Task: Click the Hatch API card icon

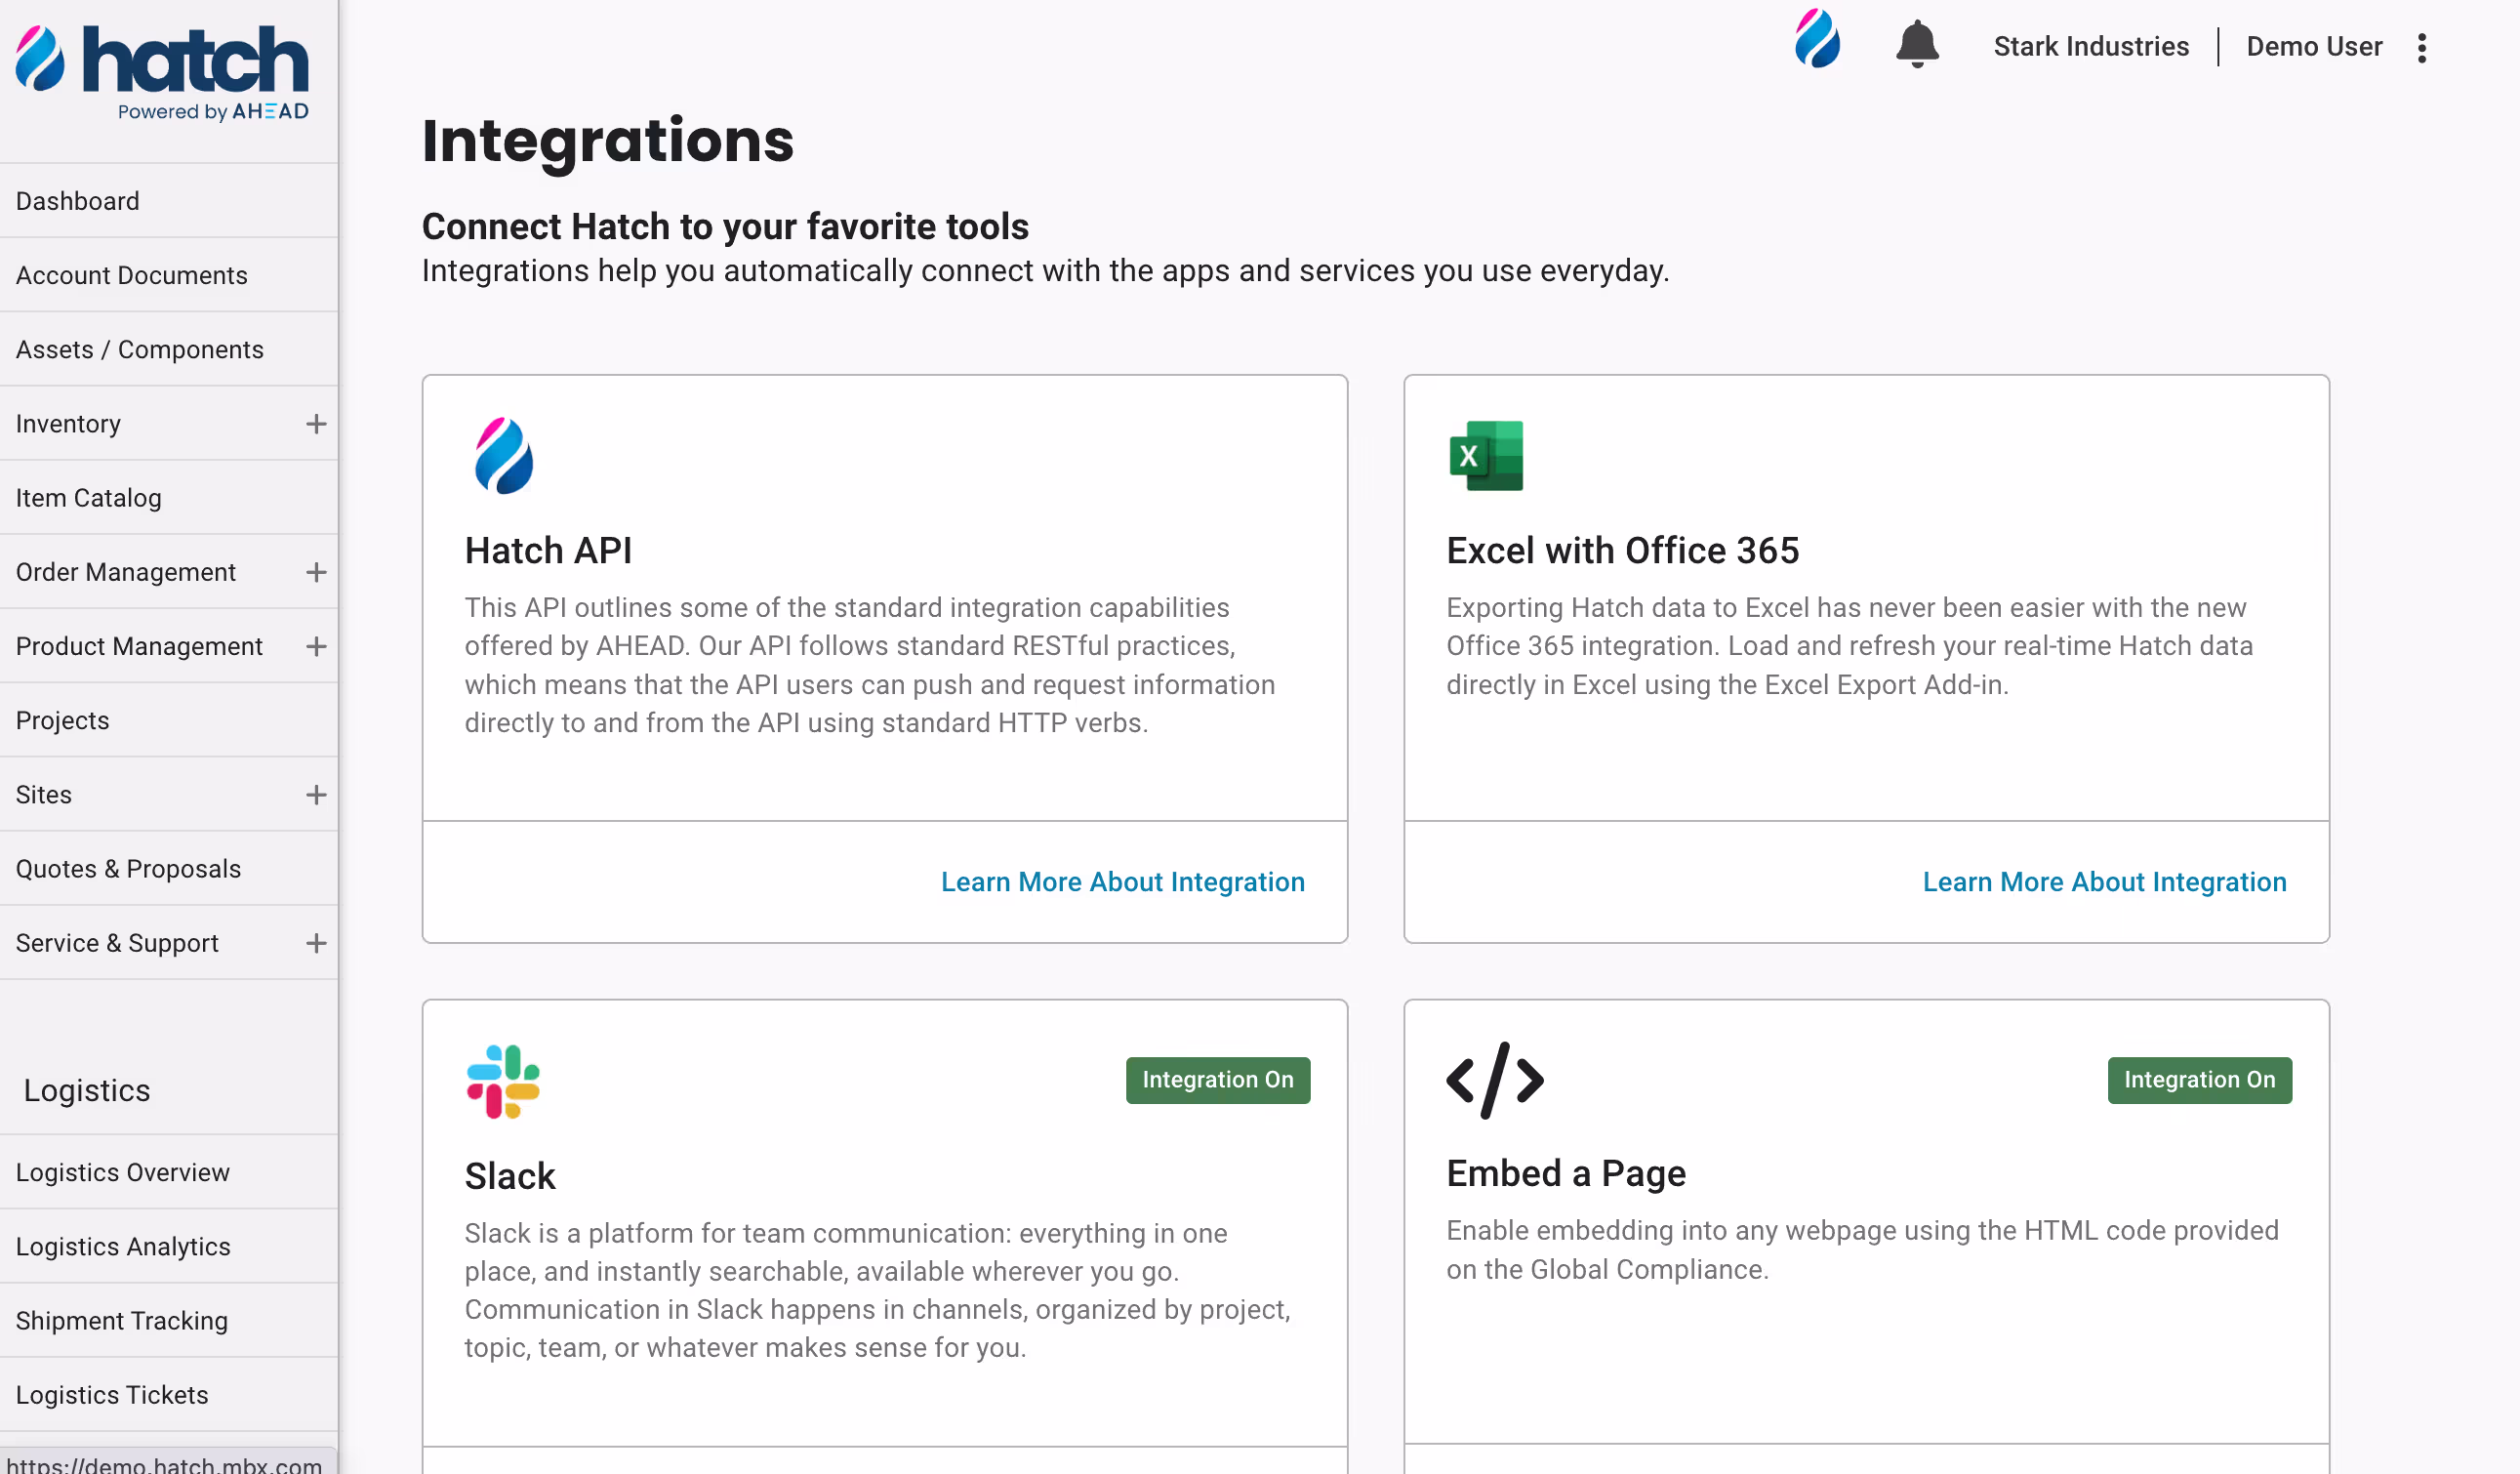Action: [503, 456]
